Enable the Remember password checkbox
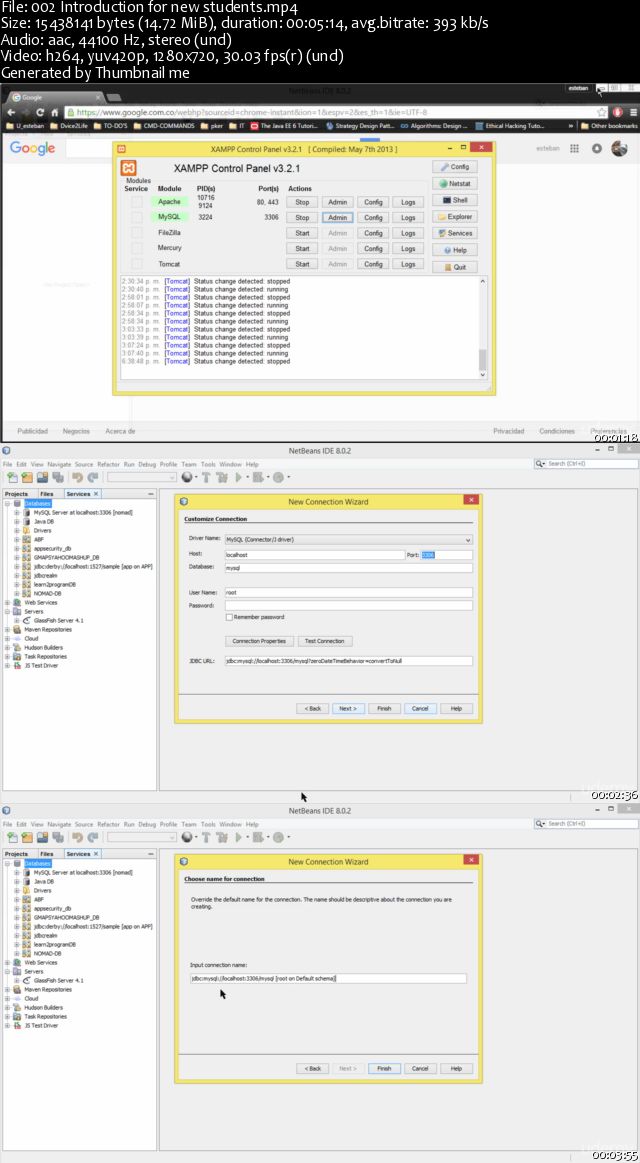The height and width of the screenshot is (1163, 640). 229,617
